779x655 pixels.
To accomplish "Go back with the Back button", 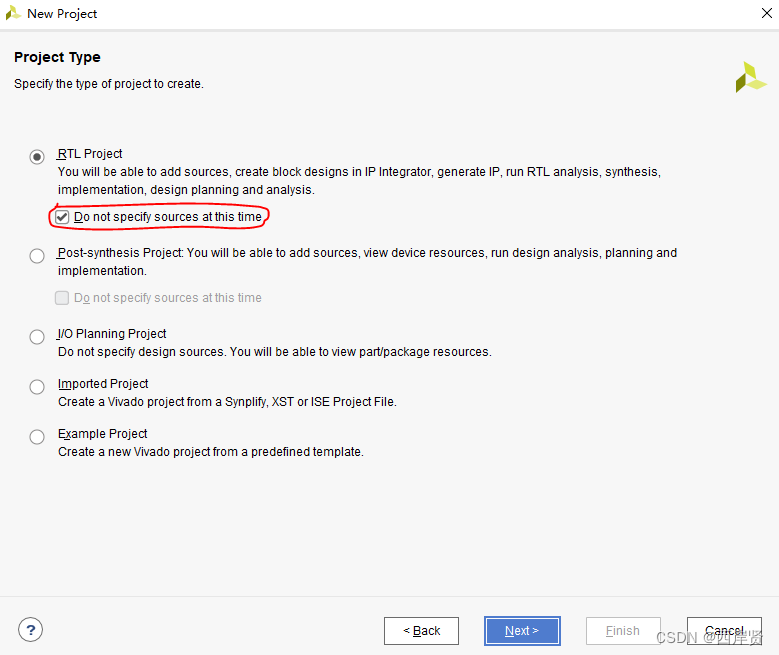I will (x=421, y=631).
